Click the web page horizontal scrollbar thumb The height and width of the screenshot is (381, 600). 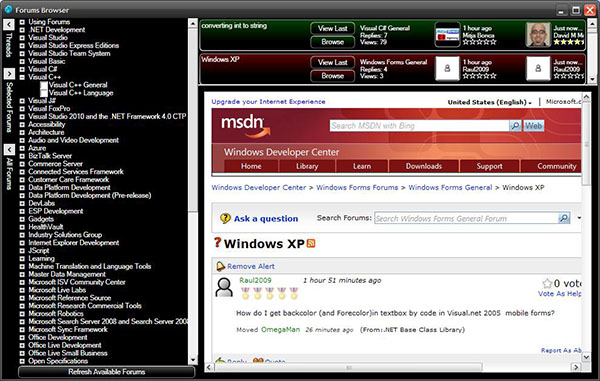pyautogui.click(x=348, y=368)
